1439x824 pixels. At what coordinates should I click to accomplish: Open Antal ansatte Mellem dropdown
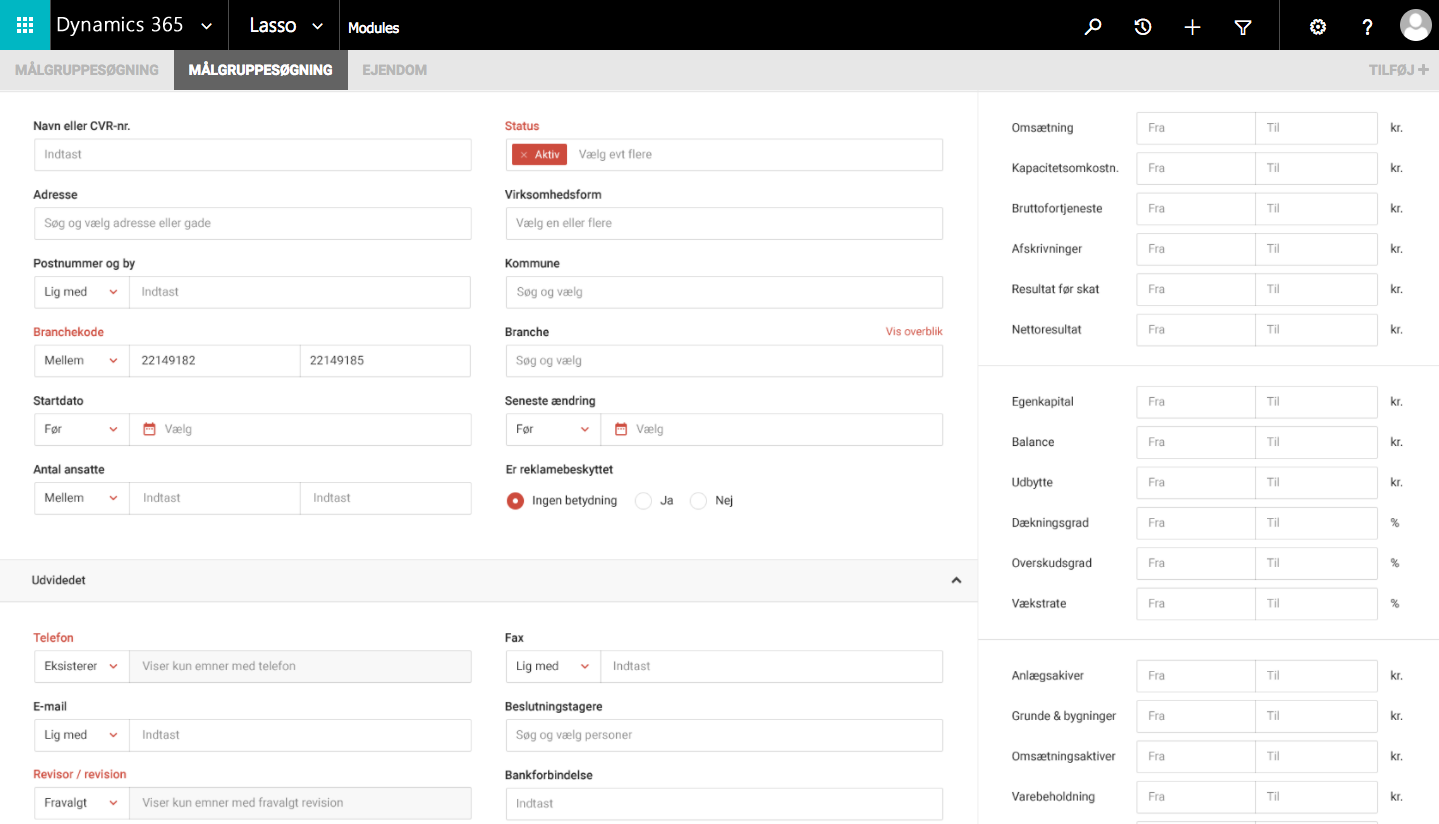pos(81,498)
